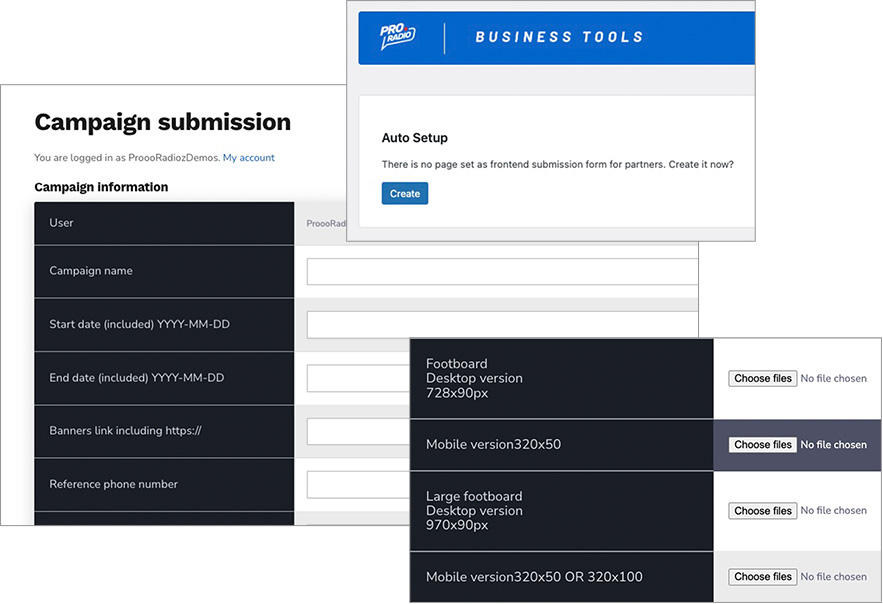Choose files for the Mobile version320x50 row
883x604 pixels.
(762, 445)
